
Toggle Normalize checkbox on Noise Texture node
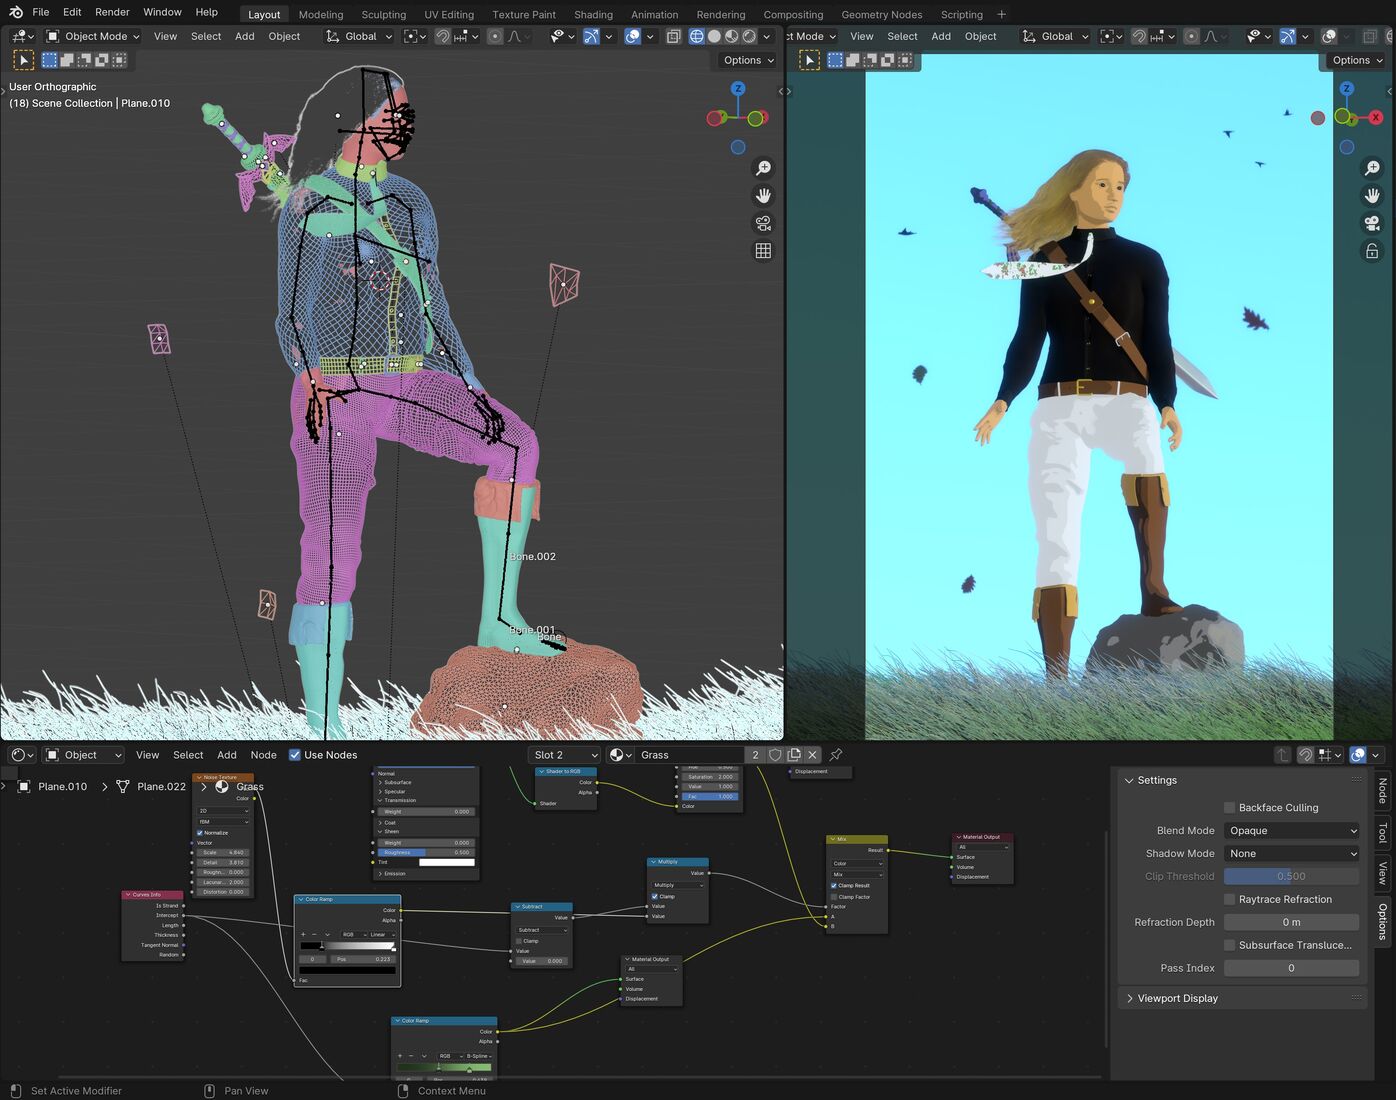point(200,832)
